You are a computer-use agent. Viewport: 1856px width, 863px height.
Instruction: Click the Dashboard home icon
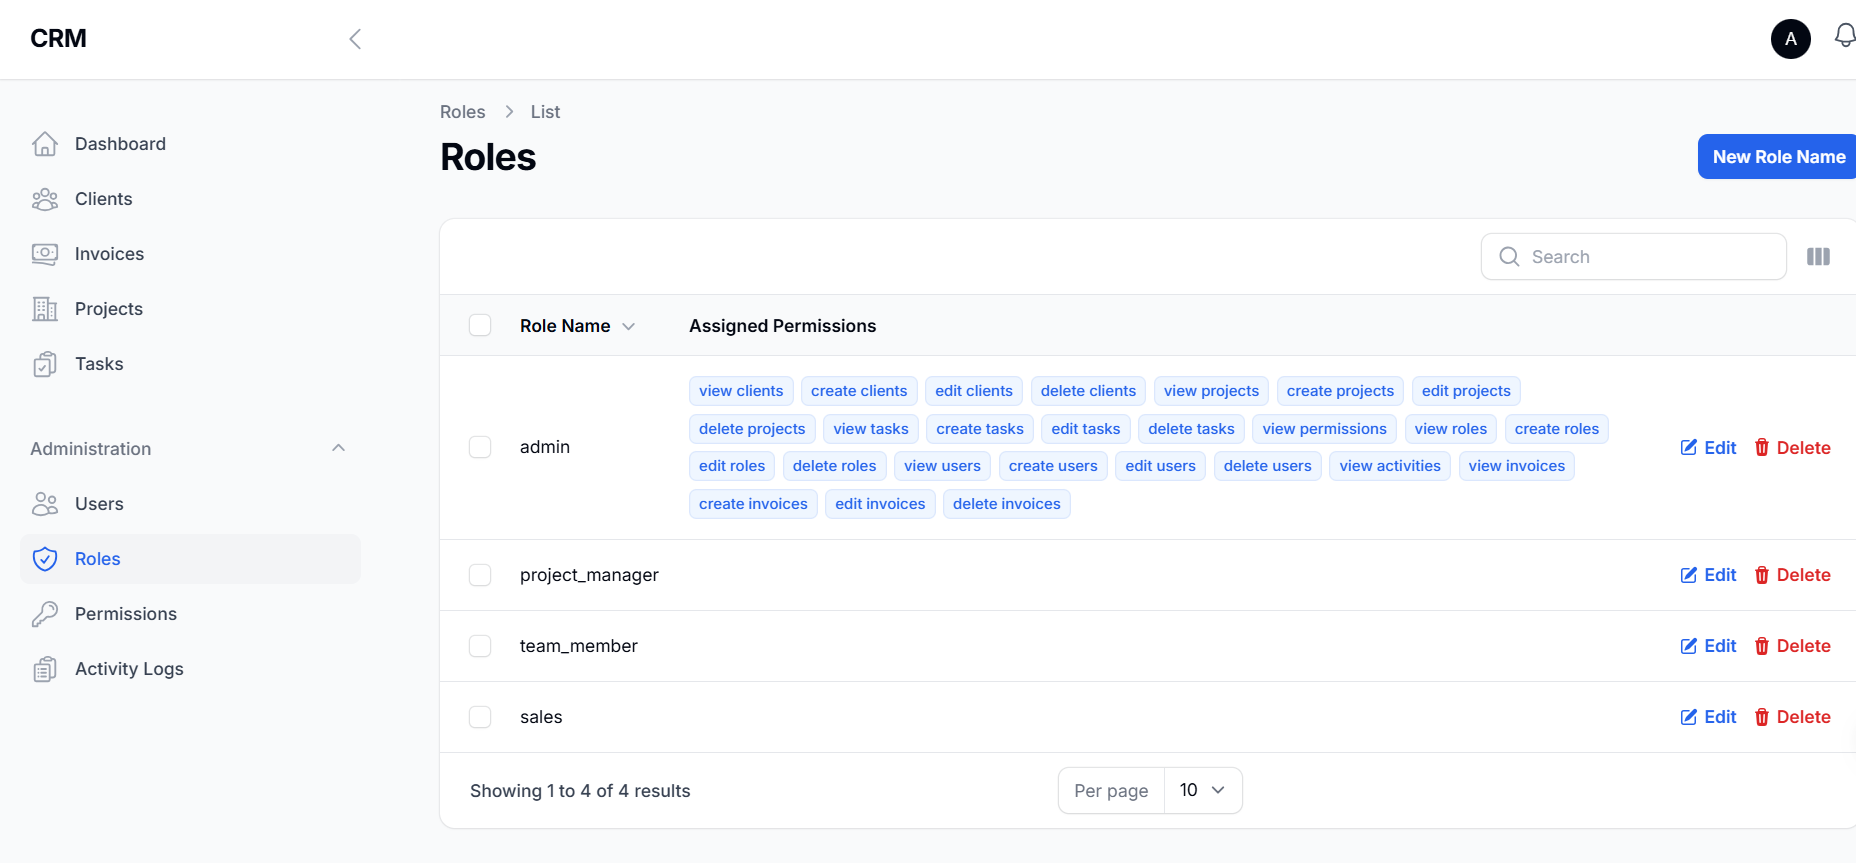(x=45, y=144)
